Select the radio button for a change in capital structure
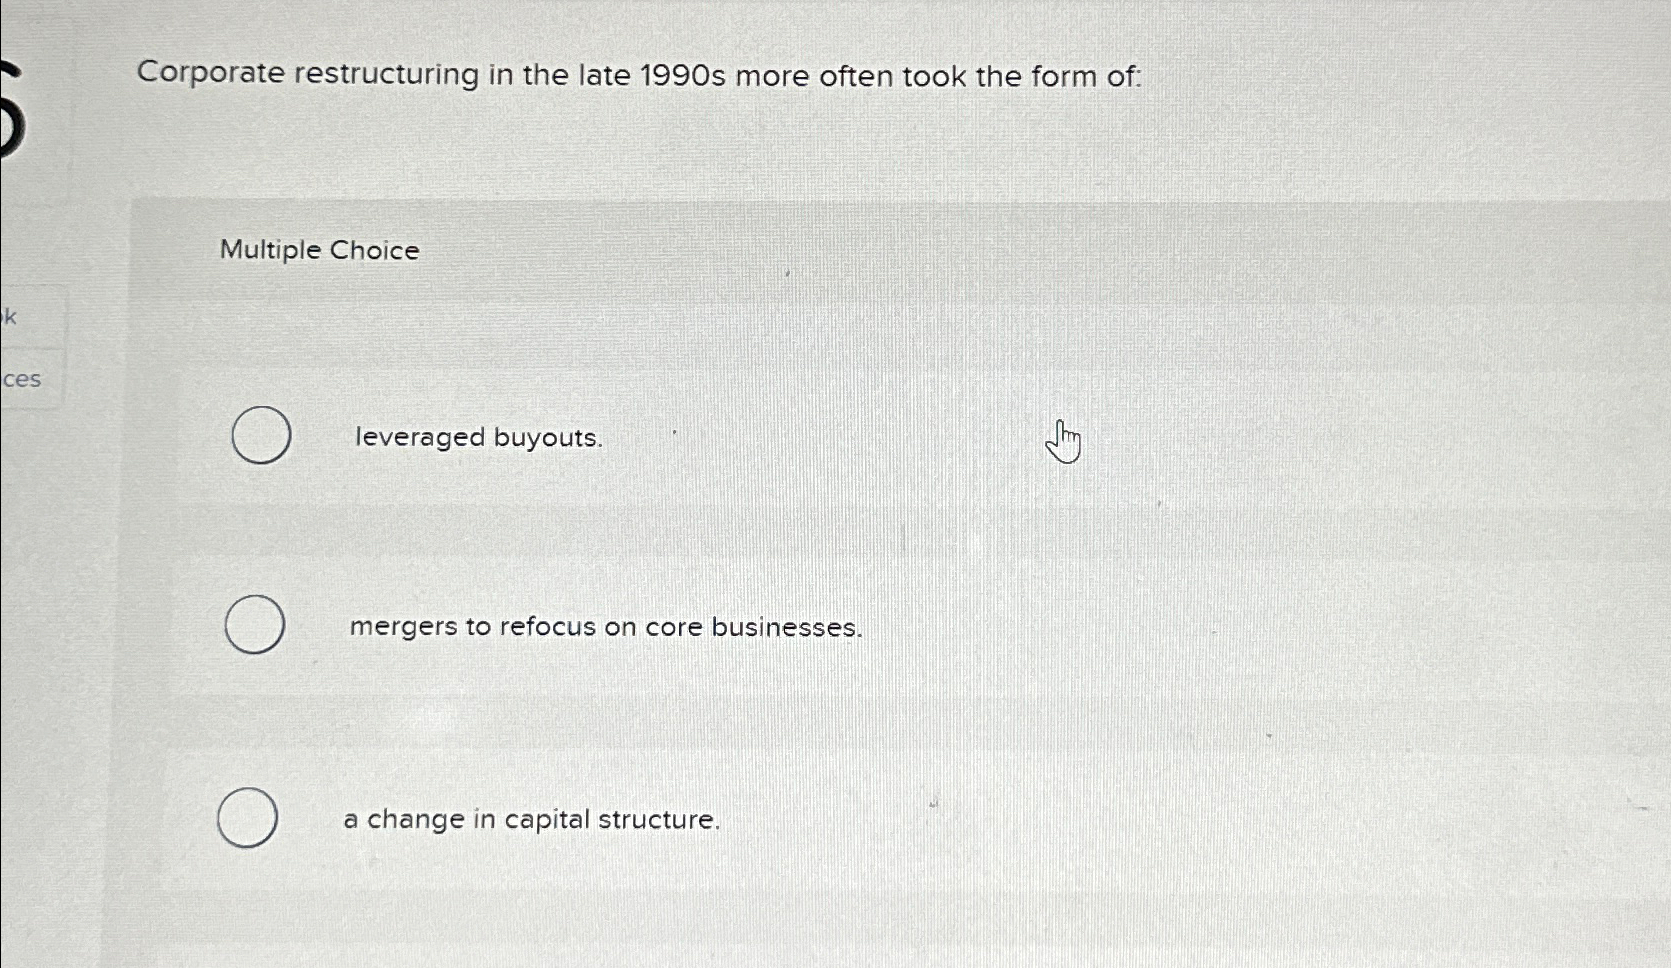Screen dimensions: 1671x968 pyautogui.click(x=248, y=818)
